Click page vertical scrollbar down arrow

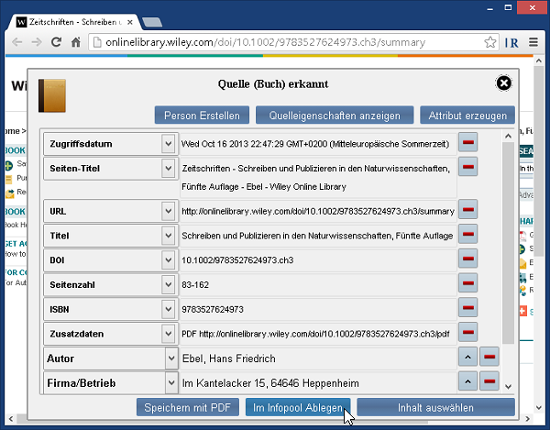[539, 408]
